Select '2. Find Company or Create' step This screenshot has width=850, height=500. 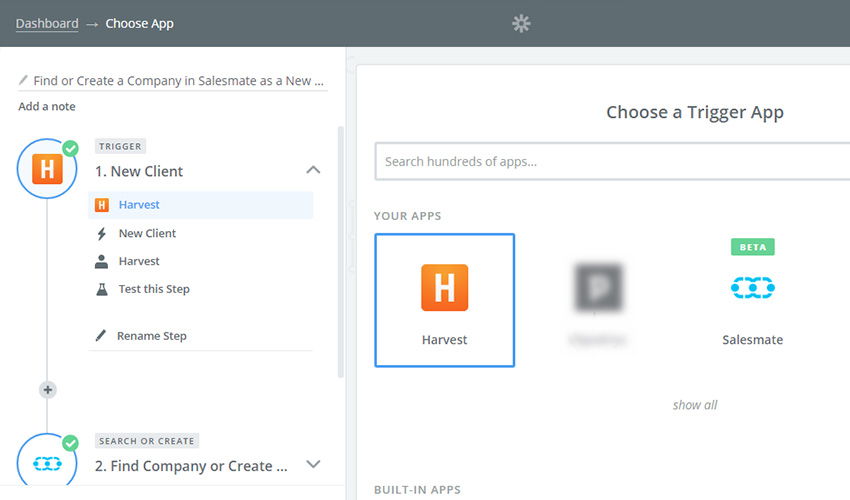point(191,466)
